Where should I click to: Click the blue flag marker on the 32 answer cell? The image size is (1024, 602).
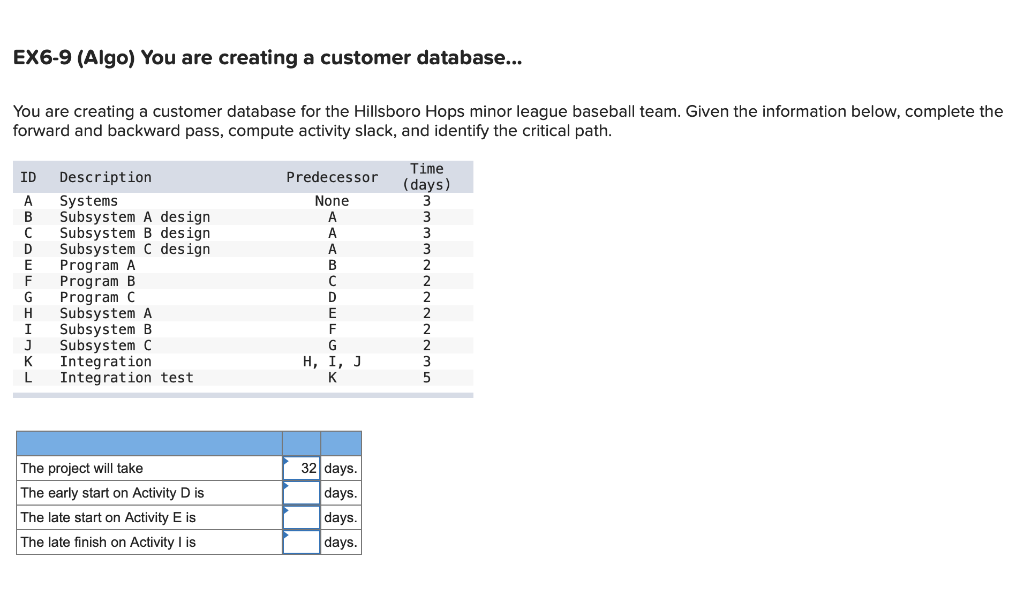[285, 461]
